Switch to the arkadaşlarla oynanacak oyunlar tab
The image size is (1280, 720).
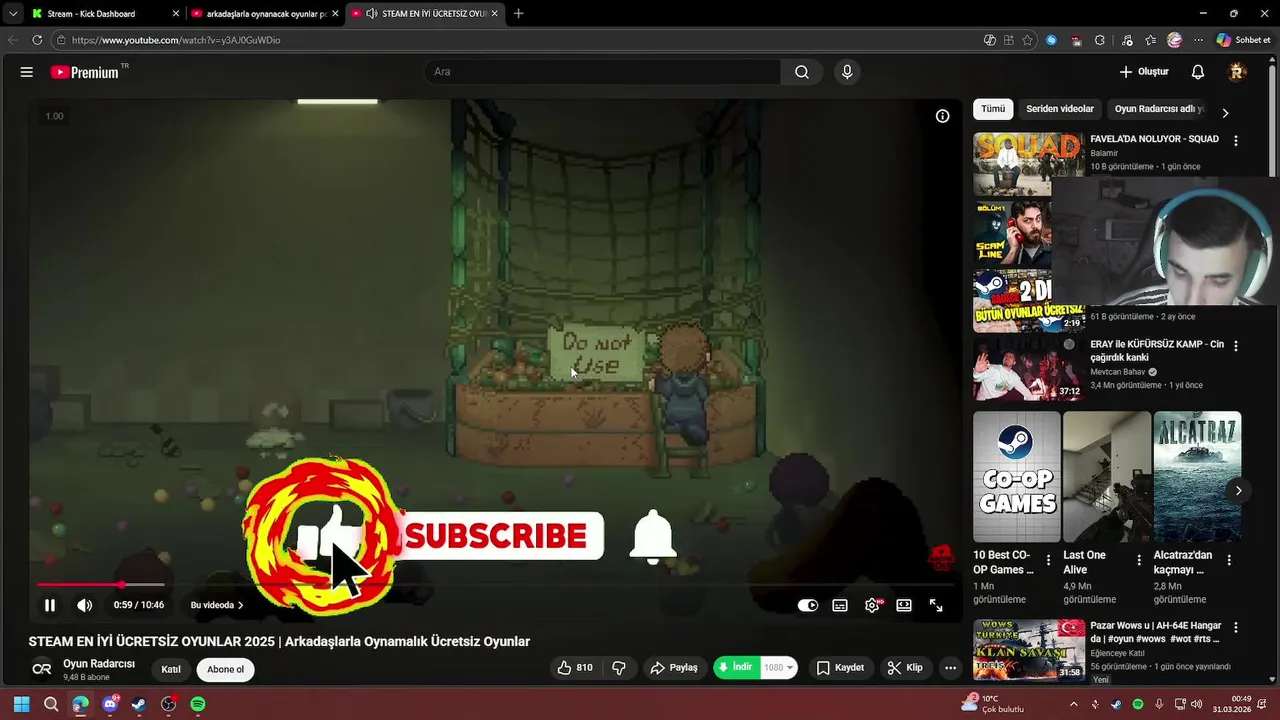pos(265,13)
